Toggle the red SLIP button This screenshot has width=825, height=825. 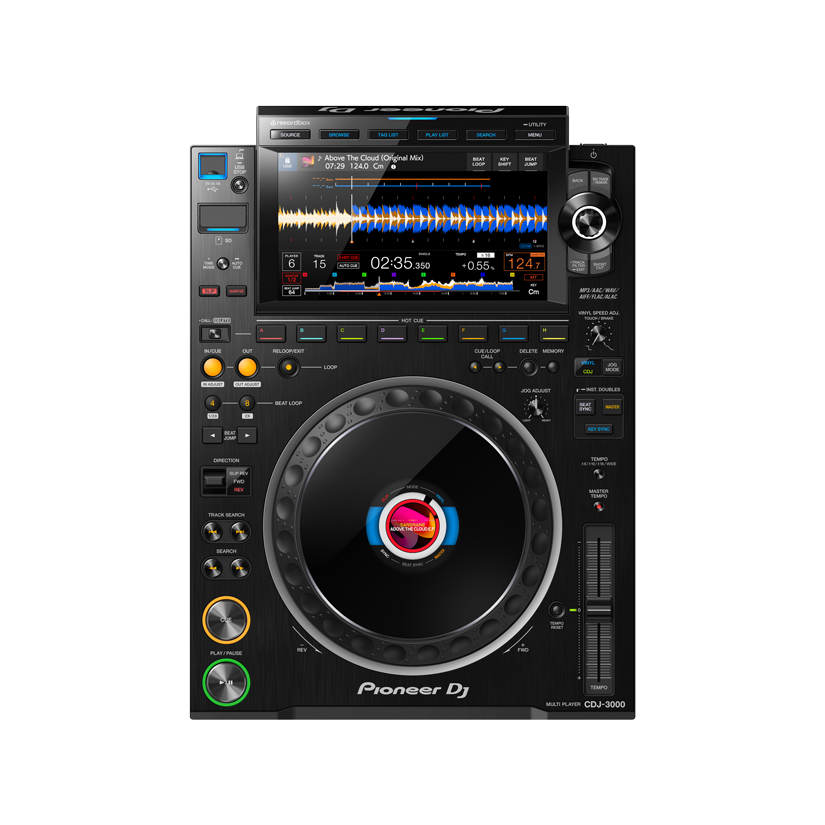[x=209, y=291]
